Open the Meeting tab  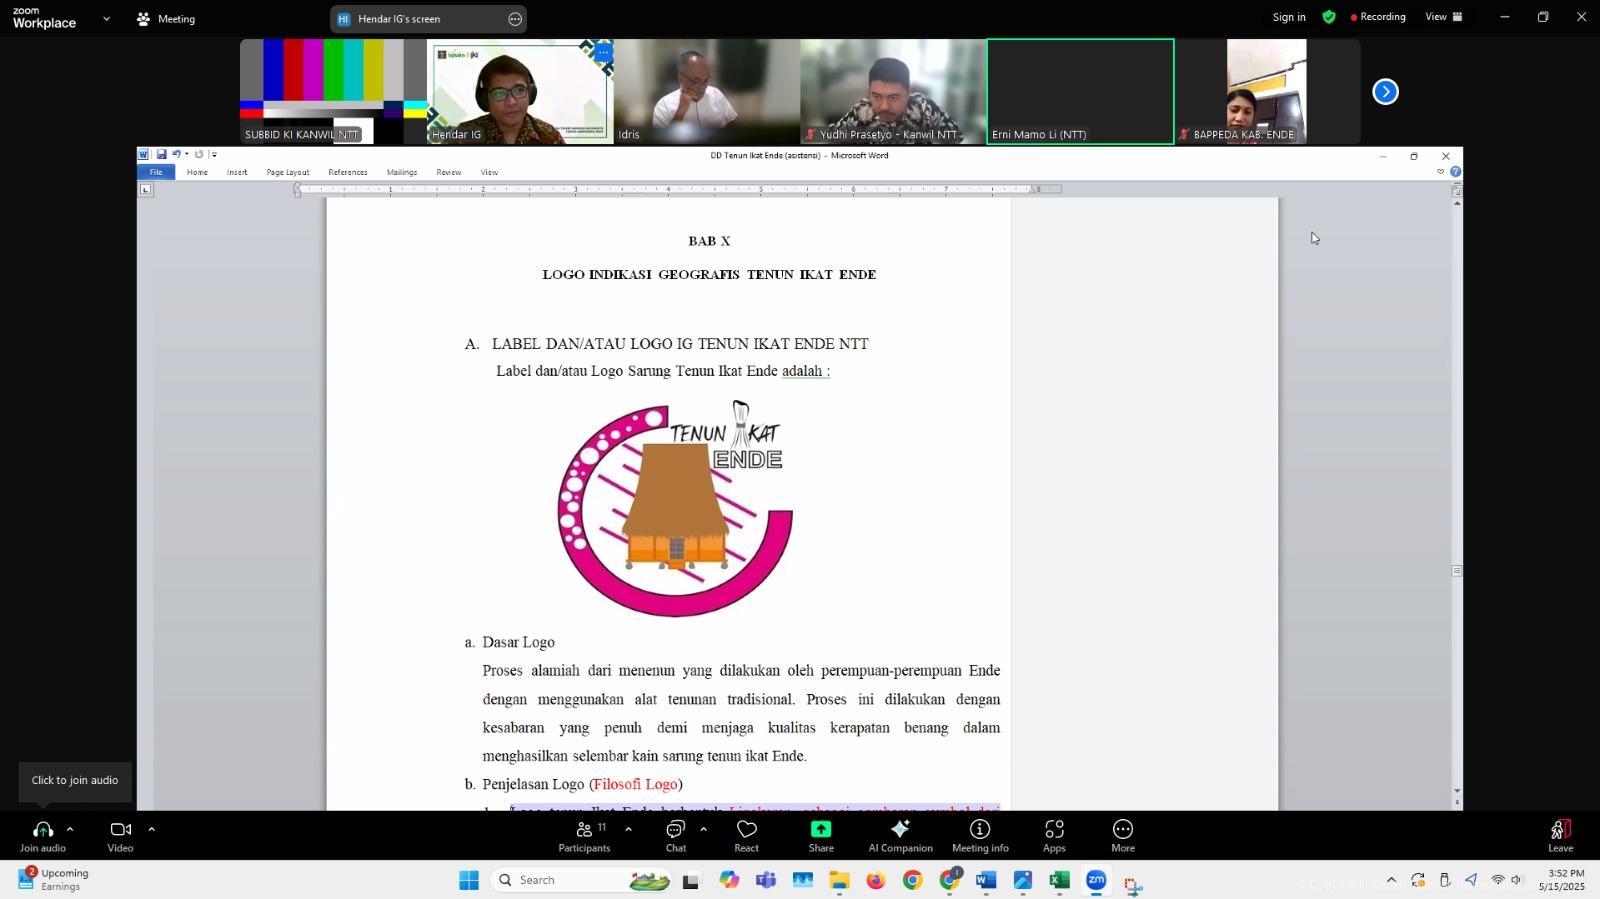167,19
